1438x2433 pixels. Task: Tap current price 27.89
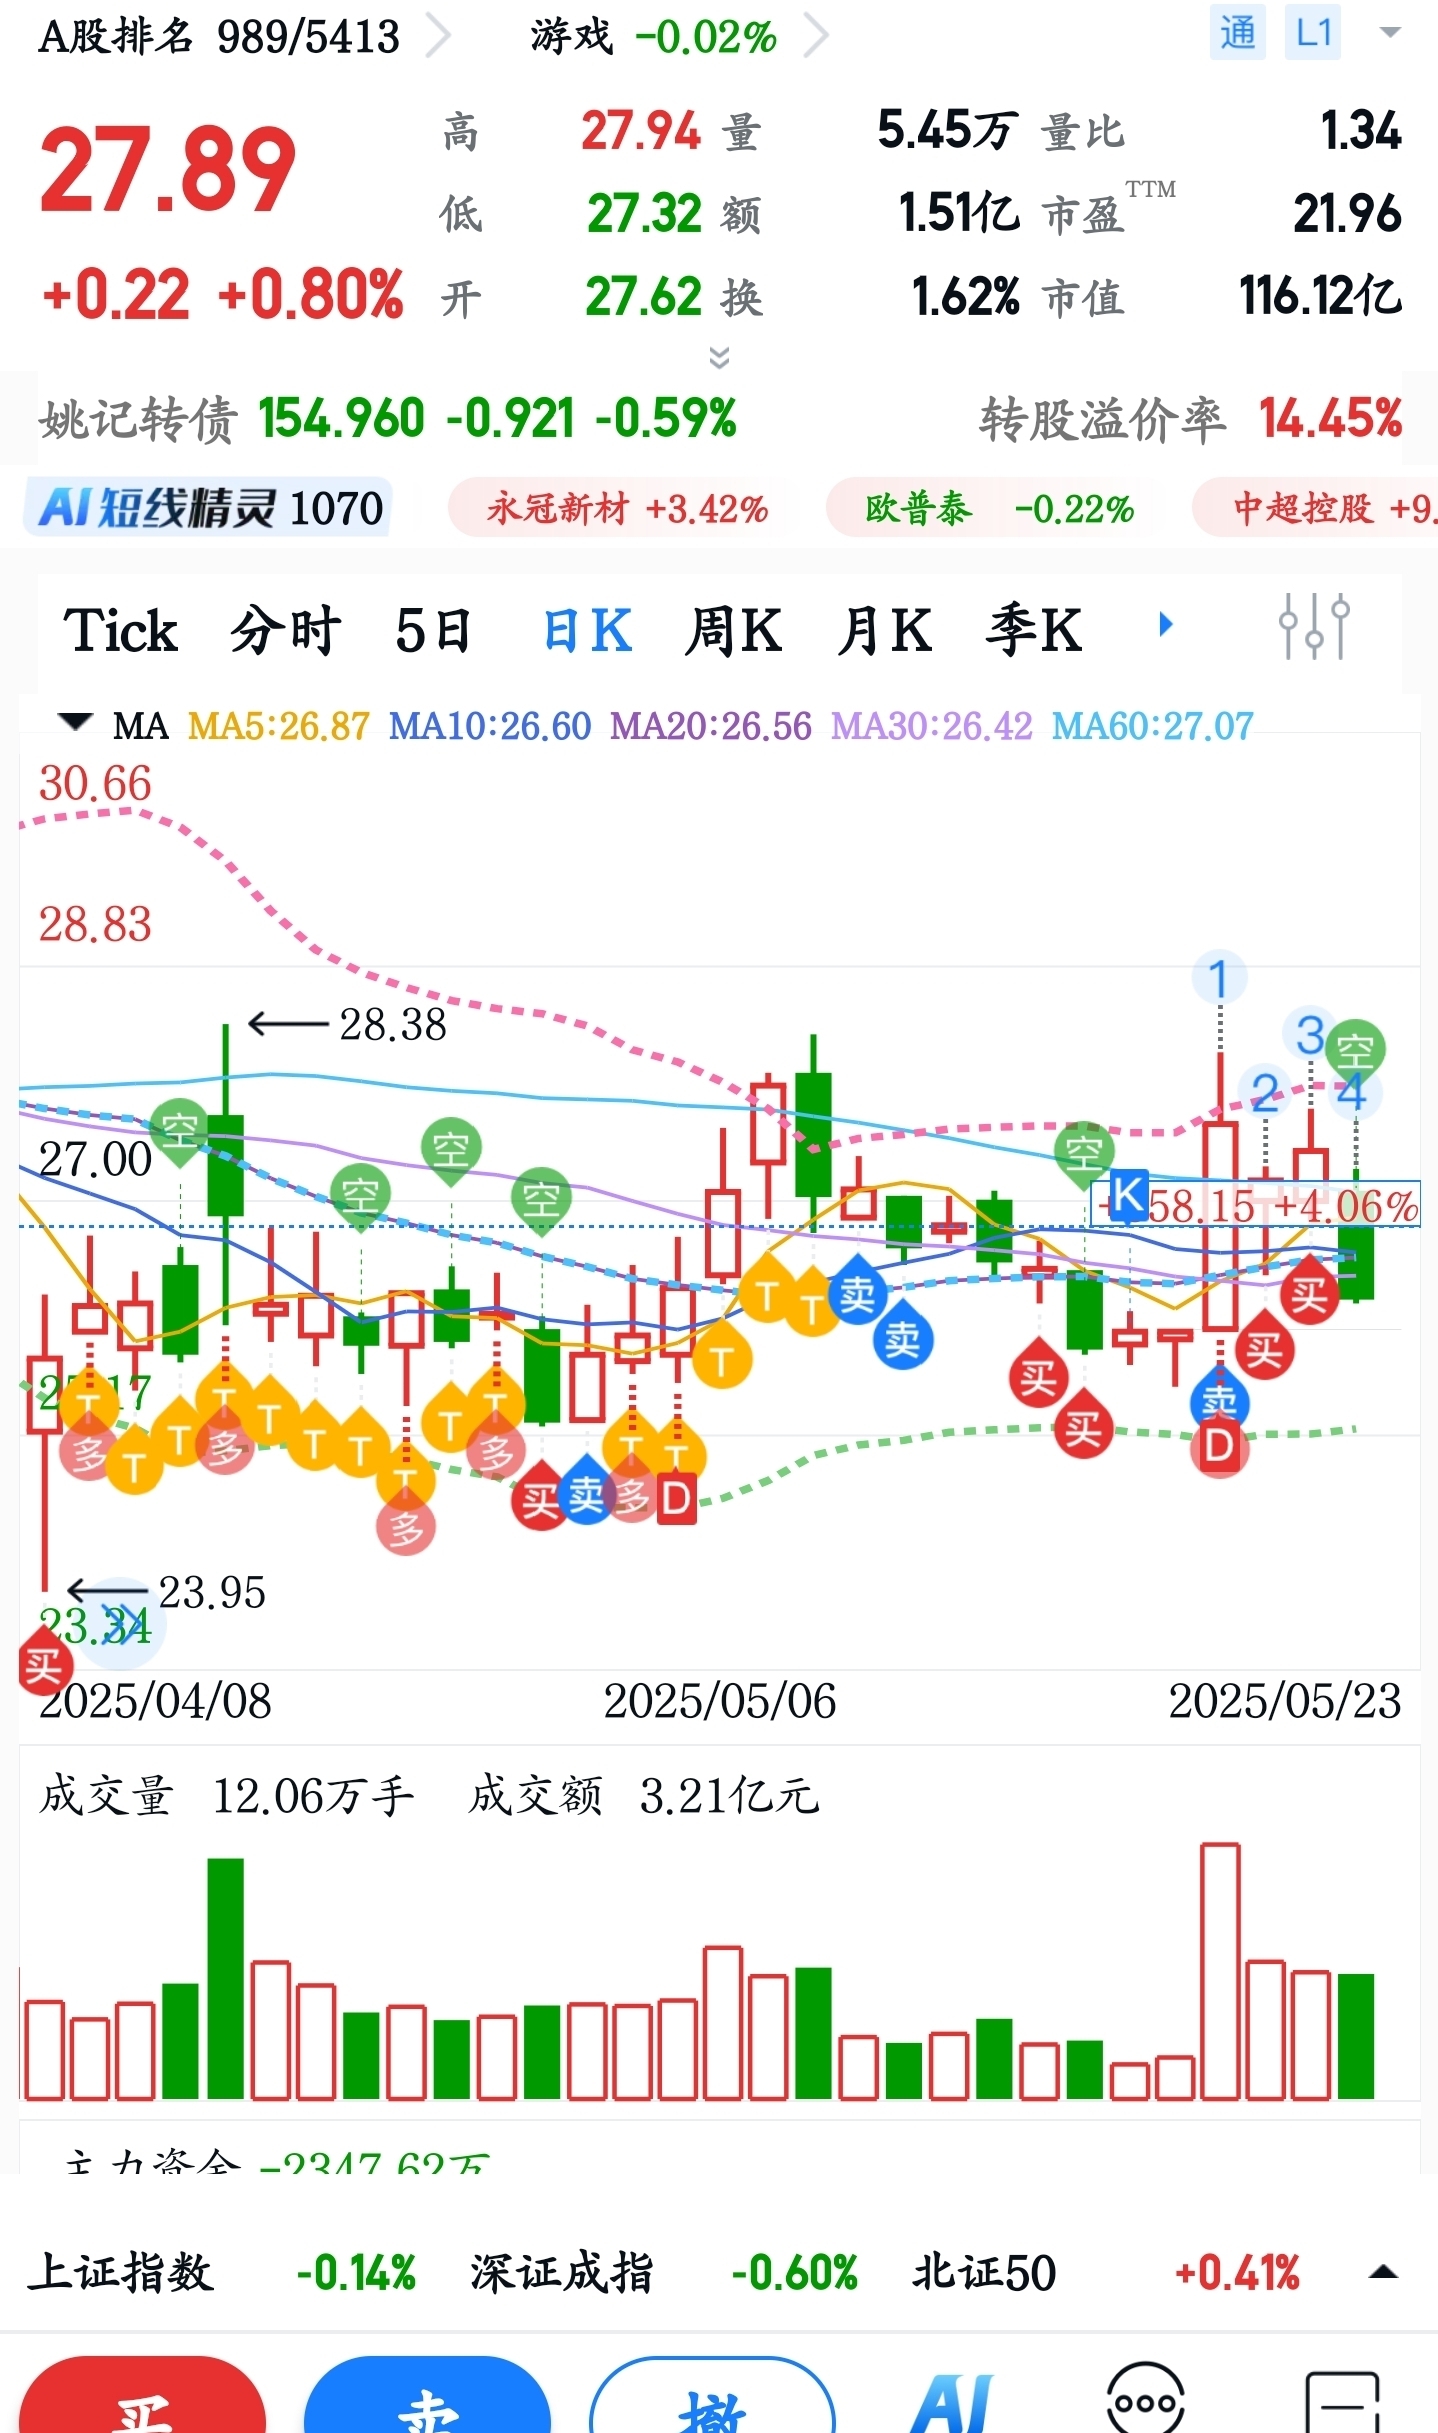(167, 170)
